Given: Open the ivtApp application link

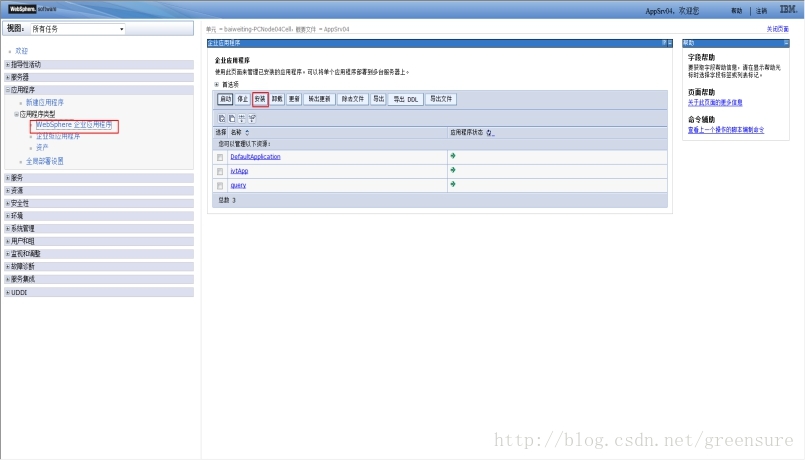Looking at the screenshot, I should 239,171.
